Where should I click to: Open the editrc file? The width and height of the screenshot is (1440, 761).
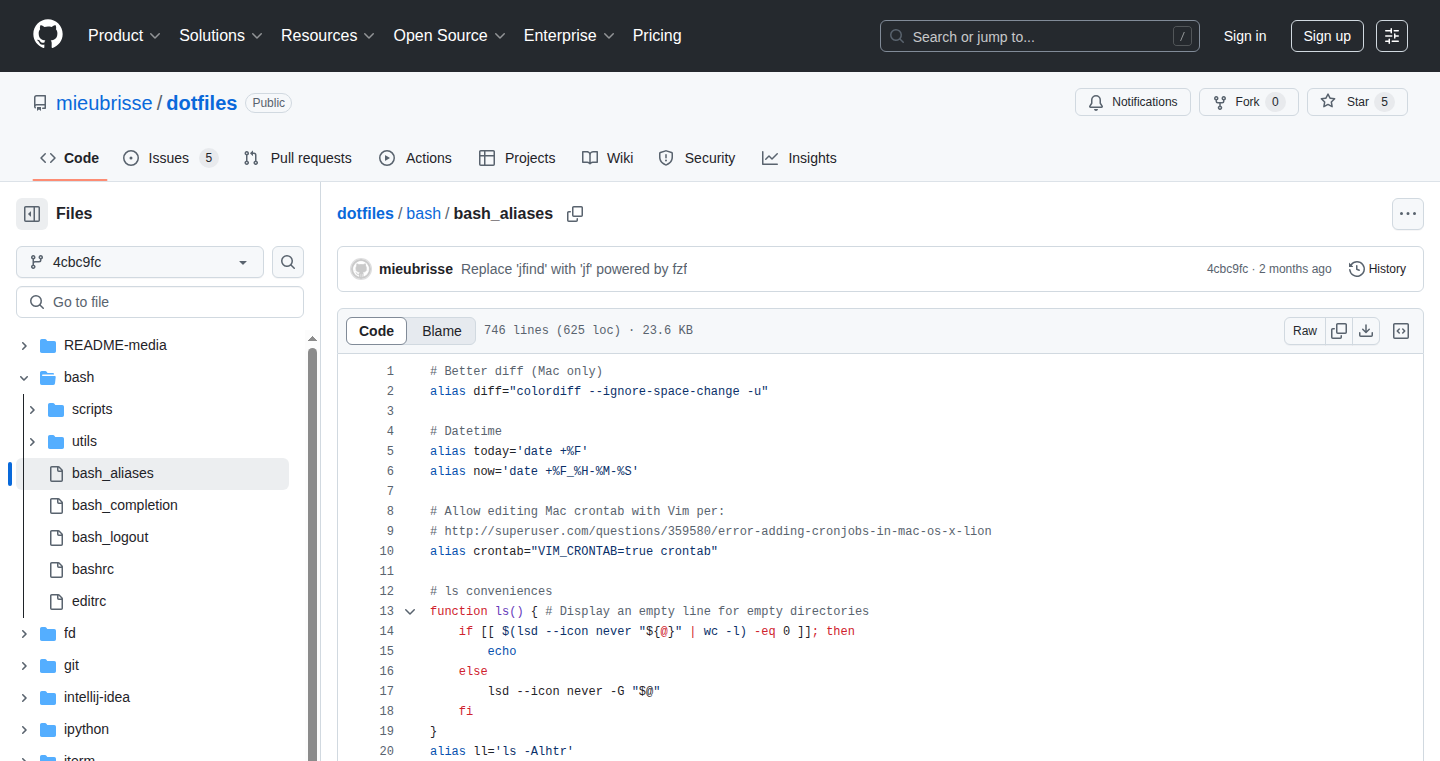click(x=89, y=601)
